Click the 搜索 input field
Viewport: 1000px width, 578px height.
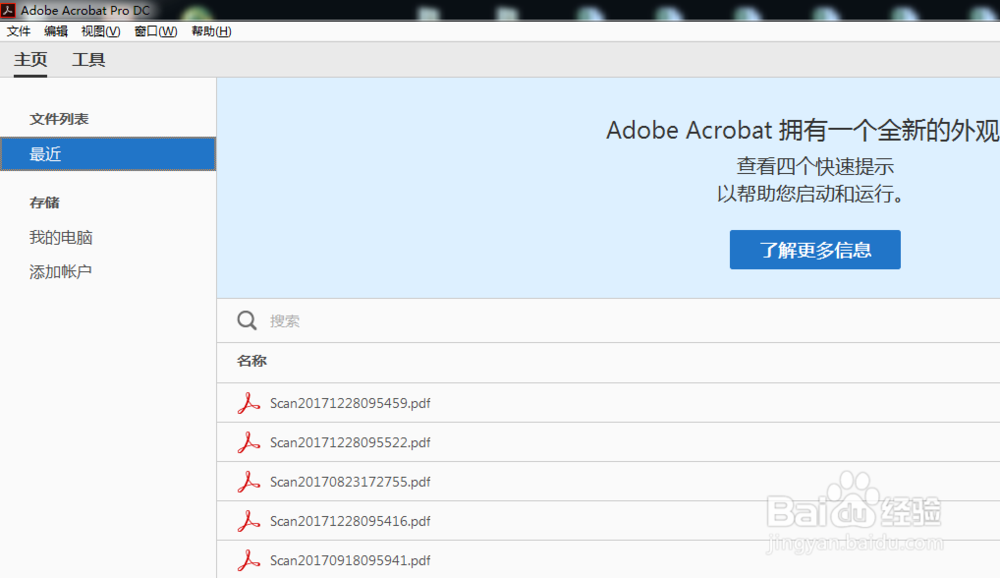(x=608, y=320)
